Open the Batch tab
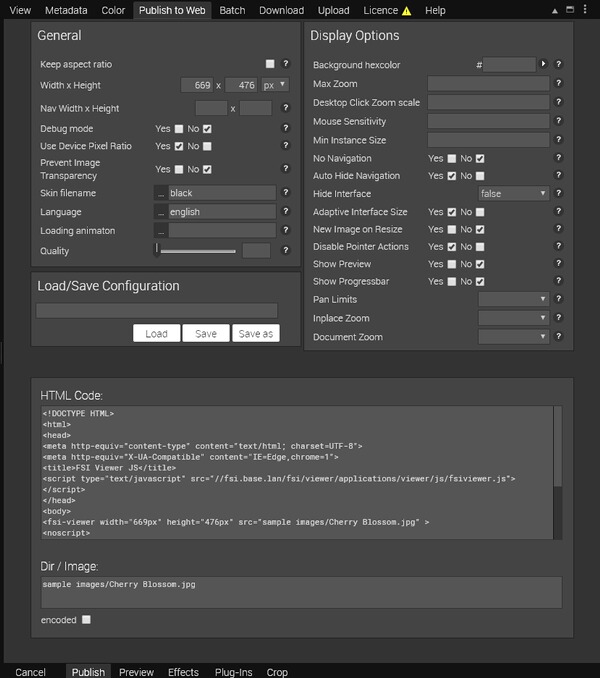The width and height of the screenshot is (600, 678). click(232, 10)
